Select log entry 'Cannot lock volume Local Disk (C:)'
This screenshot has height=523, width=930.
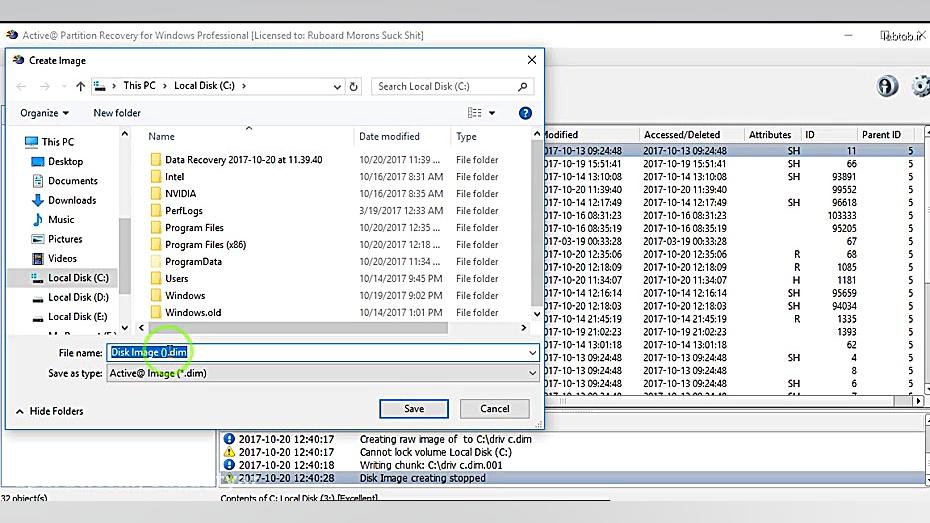coord(572,452)
